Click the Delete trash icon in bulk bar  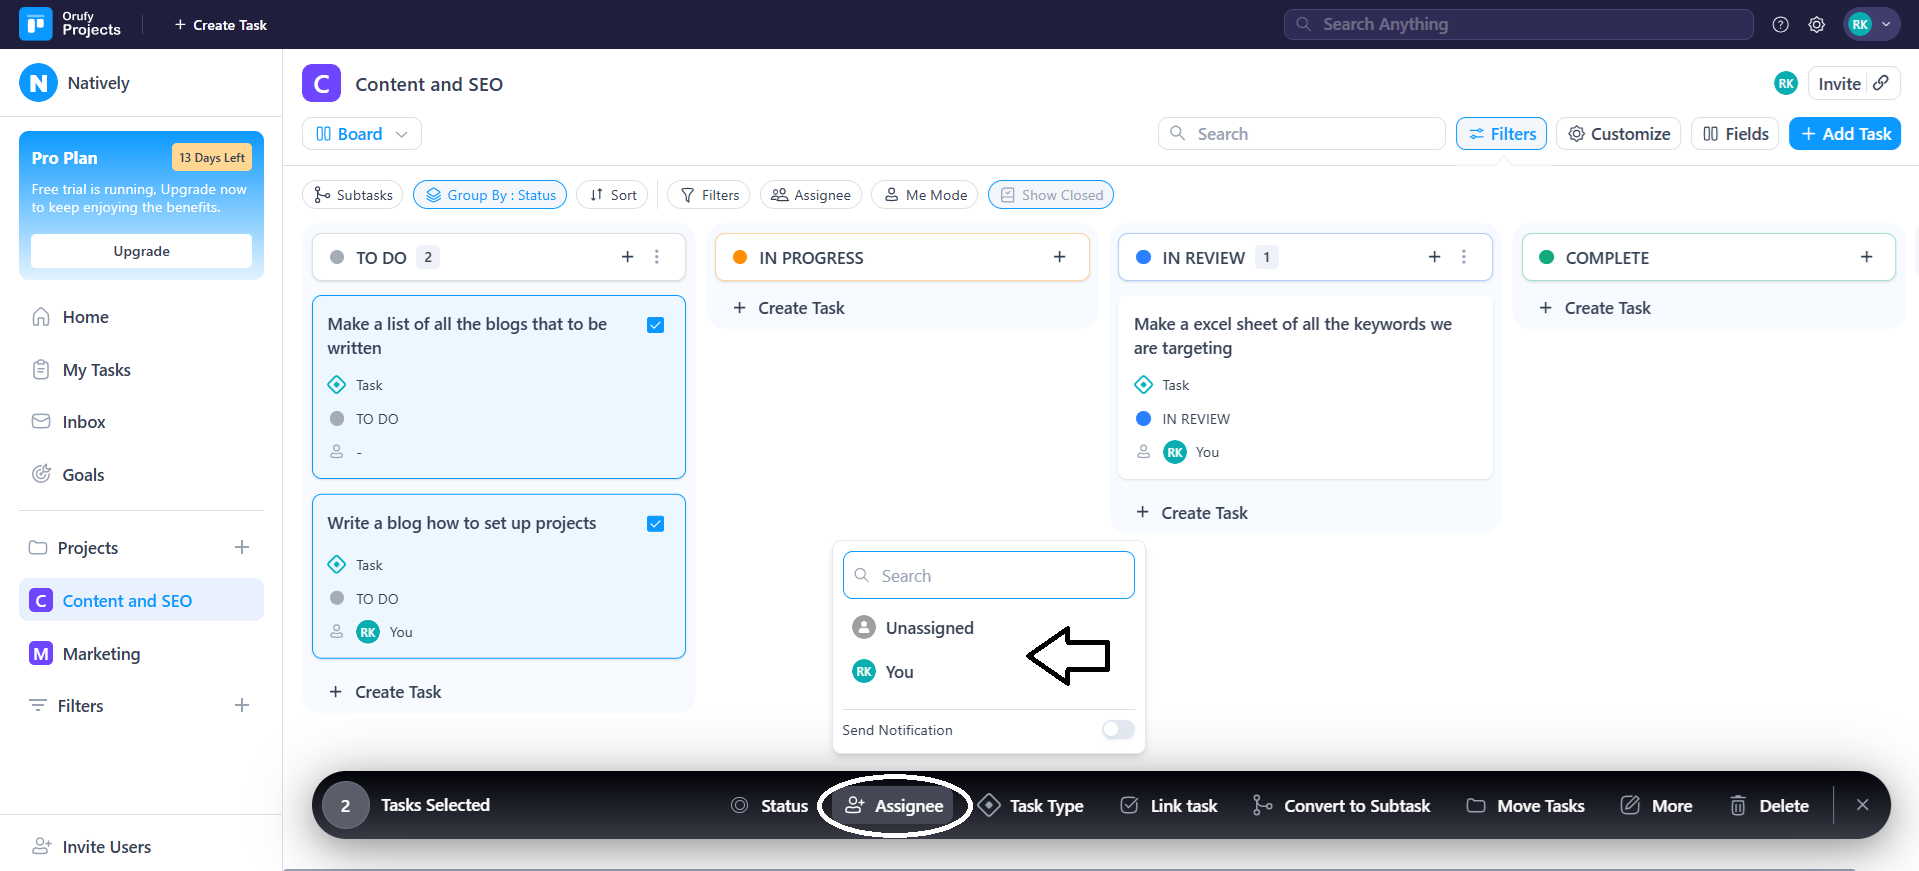pos(1738,806)
